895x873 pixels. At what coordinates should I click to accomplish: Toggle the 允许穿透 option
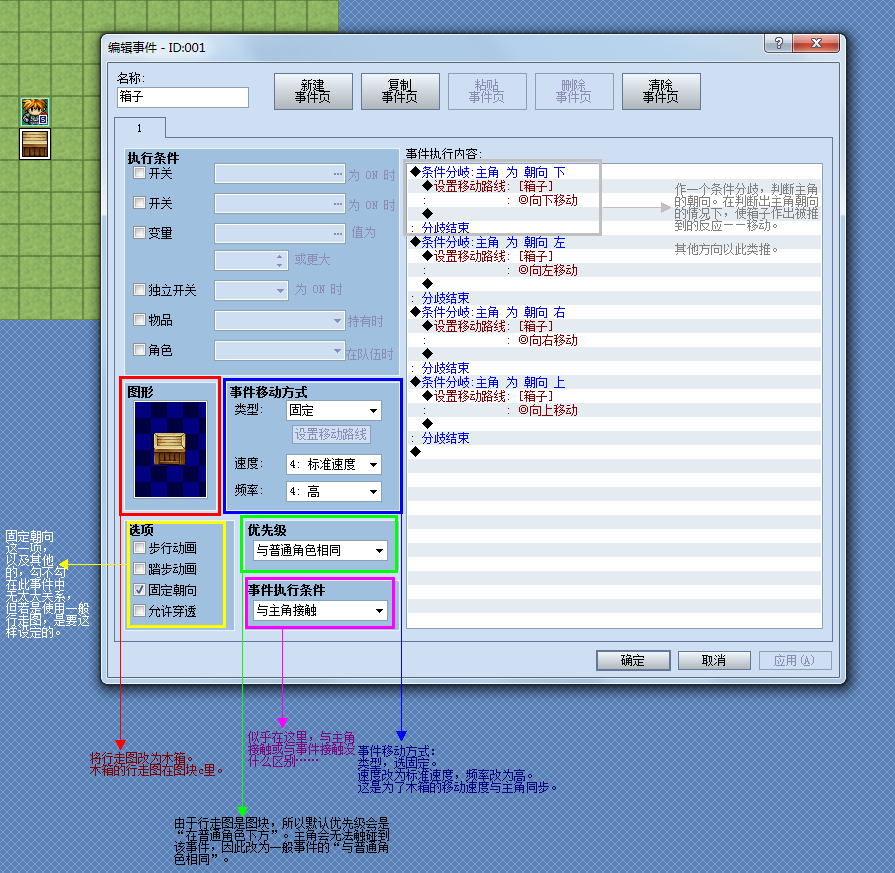click(139, 611)
